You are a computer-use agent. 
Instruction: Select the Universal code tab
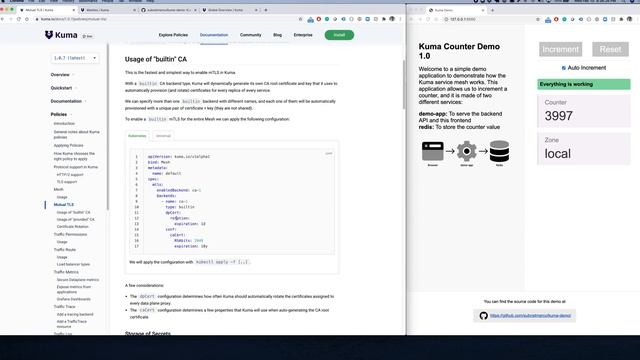tap(163, 136)
